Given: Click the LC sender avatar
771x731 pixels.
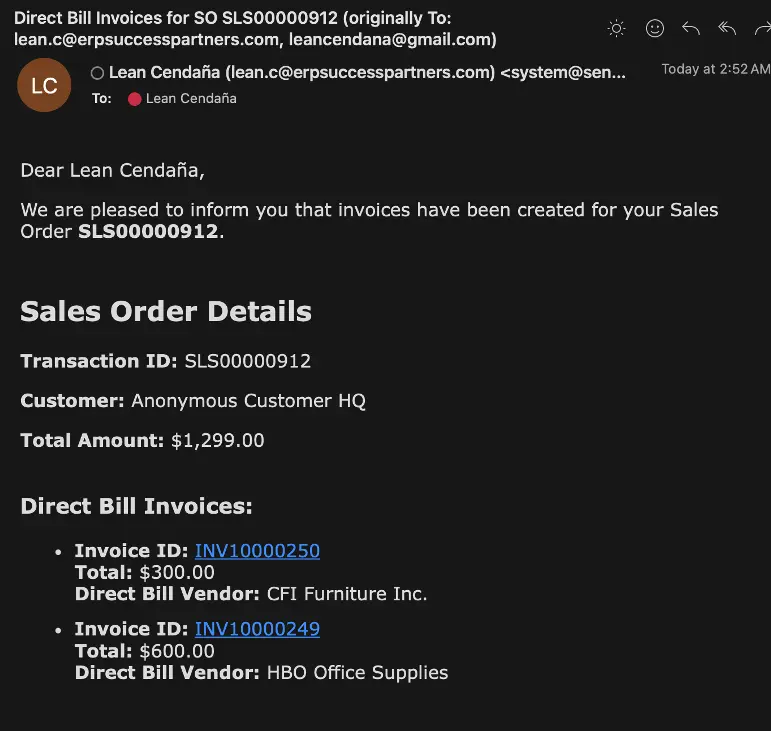Looking at the screenshot, I should point(44,85).
